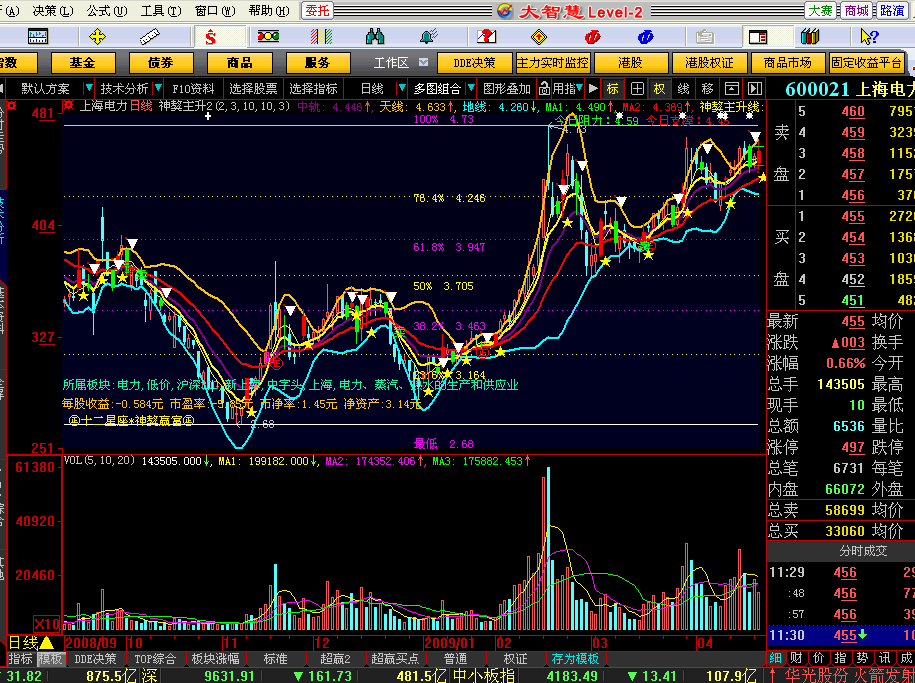Expand the 日线 period dropdown arrow
The image size is (915, 683).
pos(401,88)
